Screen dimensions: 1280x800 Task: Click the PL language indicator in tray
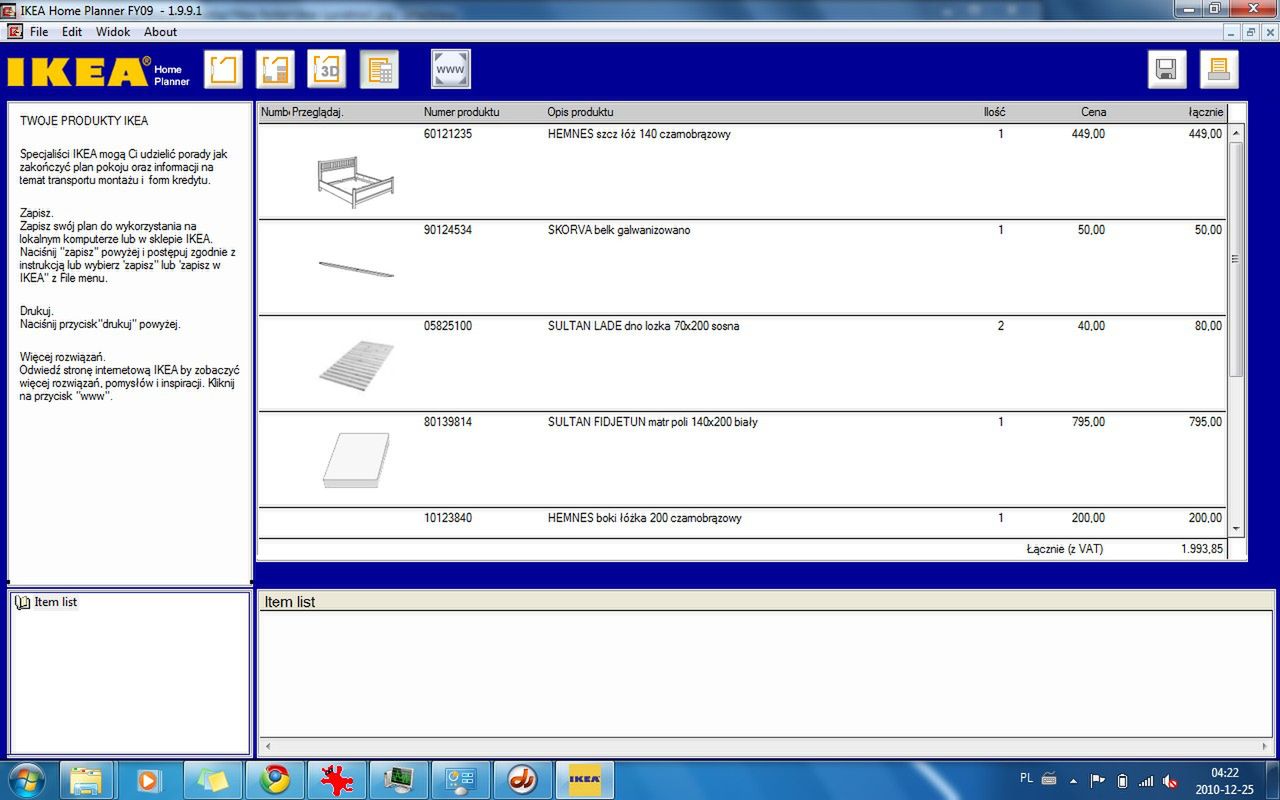[x=1026, y=779]
